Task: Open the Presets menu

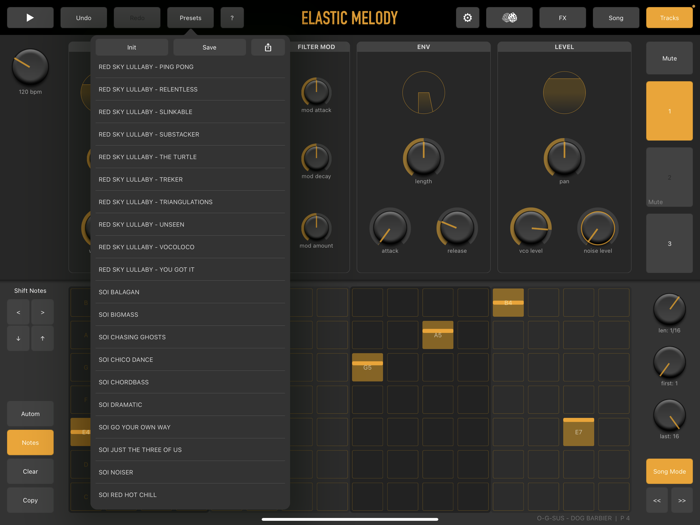Action: click(x=191, y=18)
